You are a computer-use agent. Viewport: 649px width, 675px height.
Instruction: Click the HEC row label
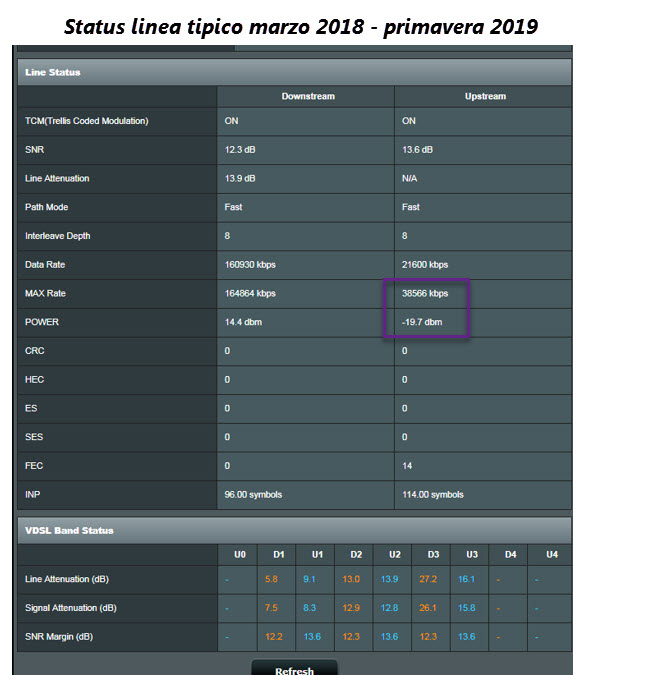click(x=34, y=380)
